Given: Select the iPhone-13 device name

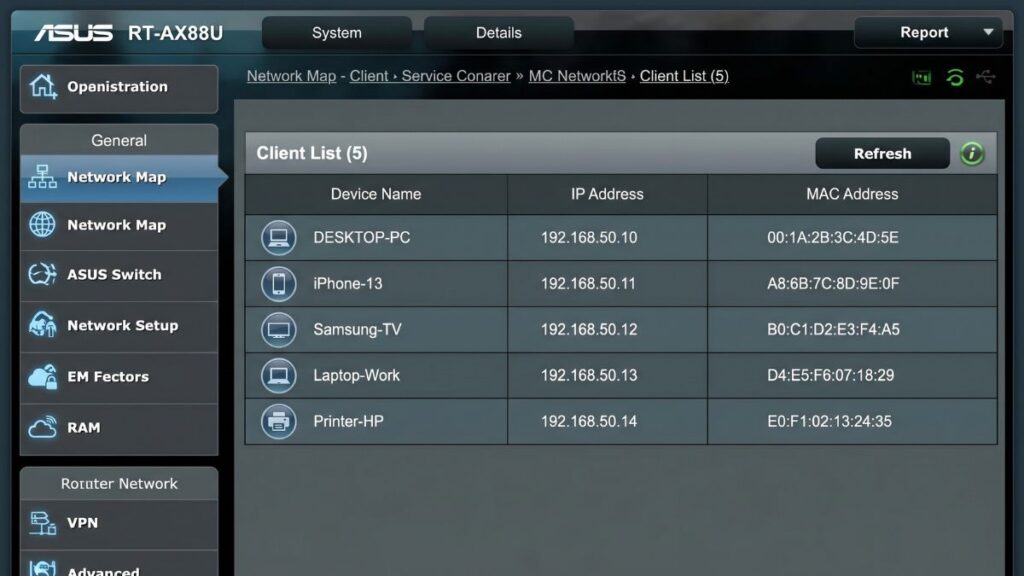Looking at the screenshot, I should click(348, 283).
